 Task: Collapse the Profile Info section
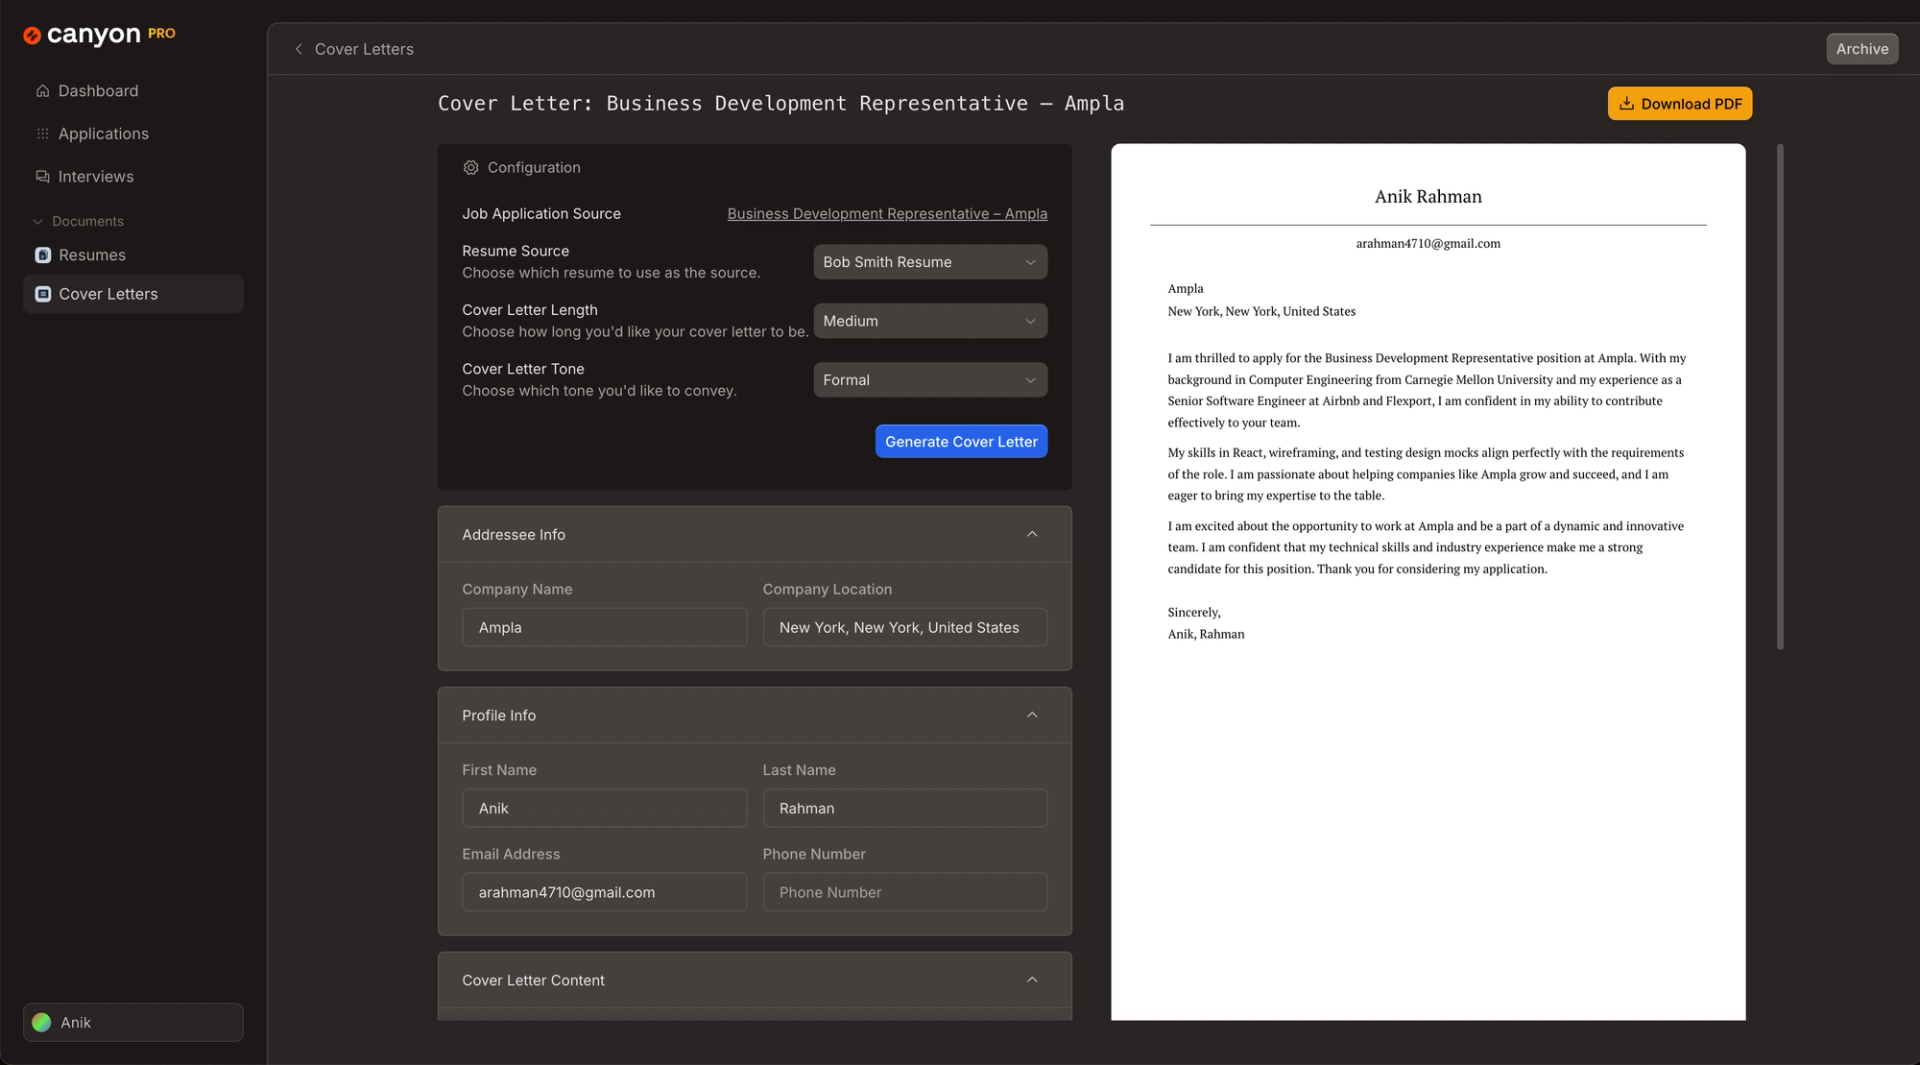click(1032, 716)
